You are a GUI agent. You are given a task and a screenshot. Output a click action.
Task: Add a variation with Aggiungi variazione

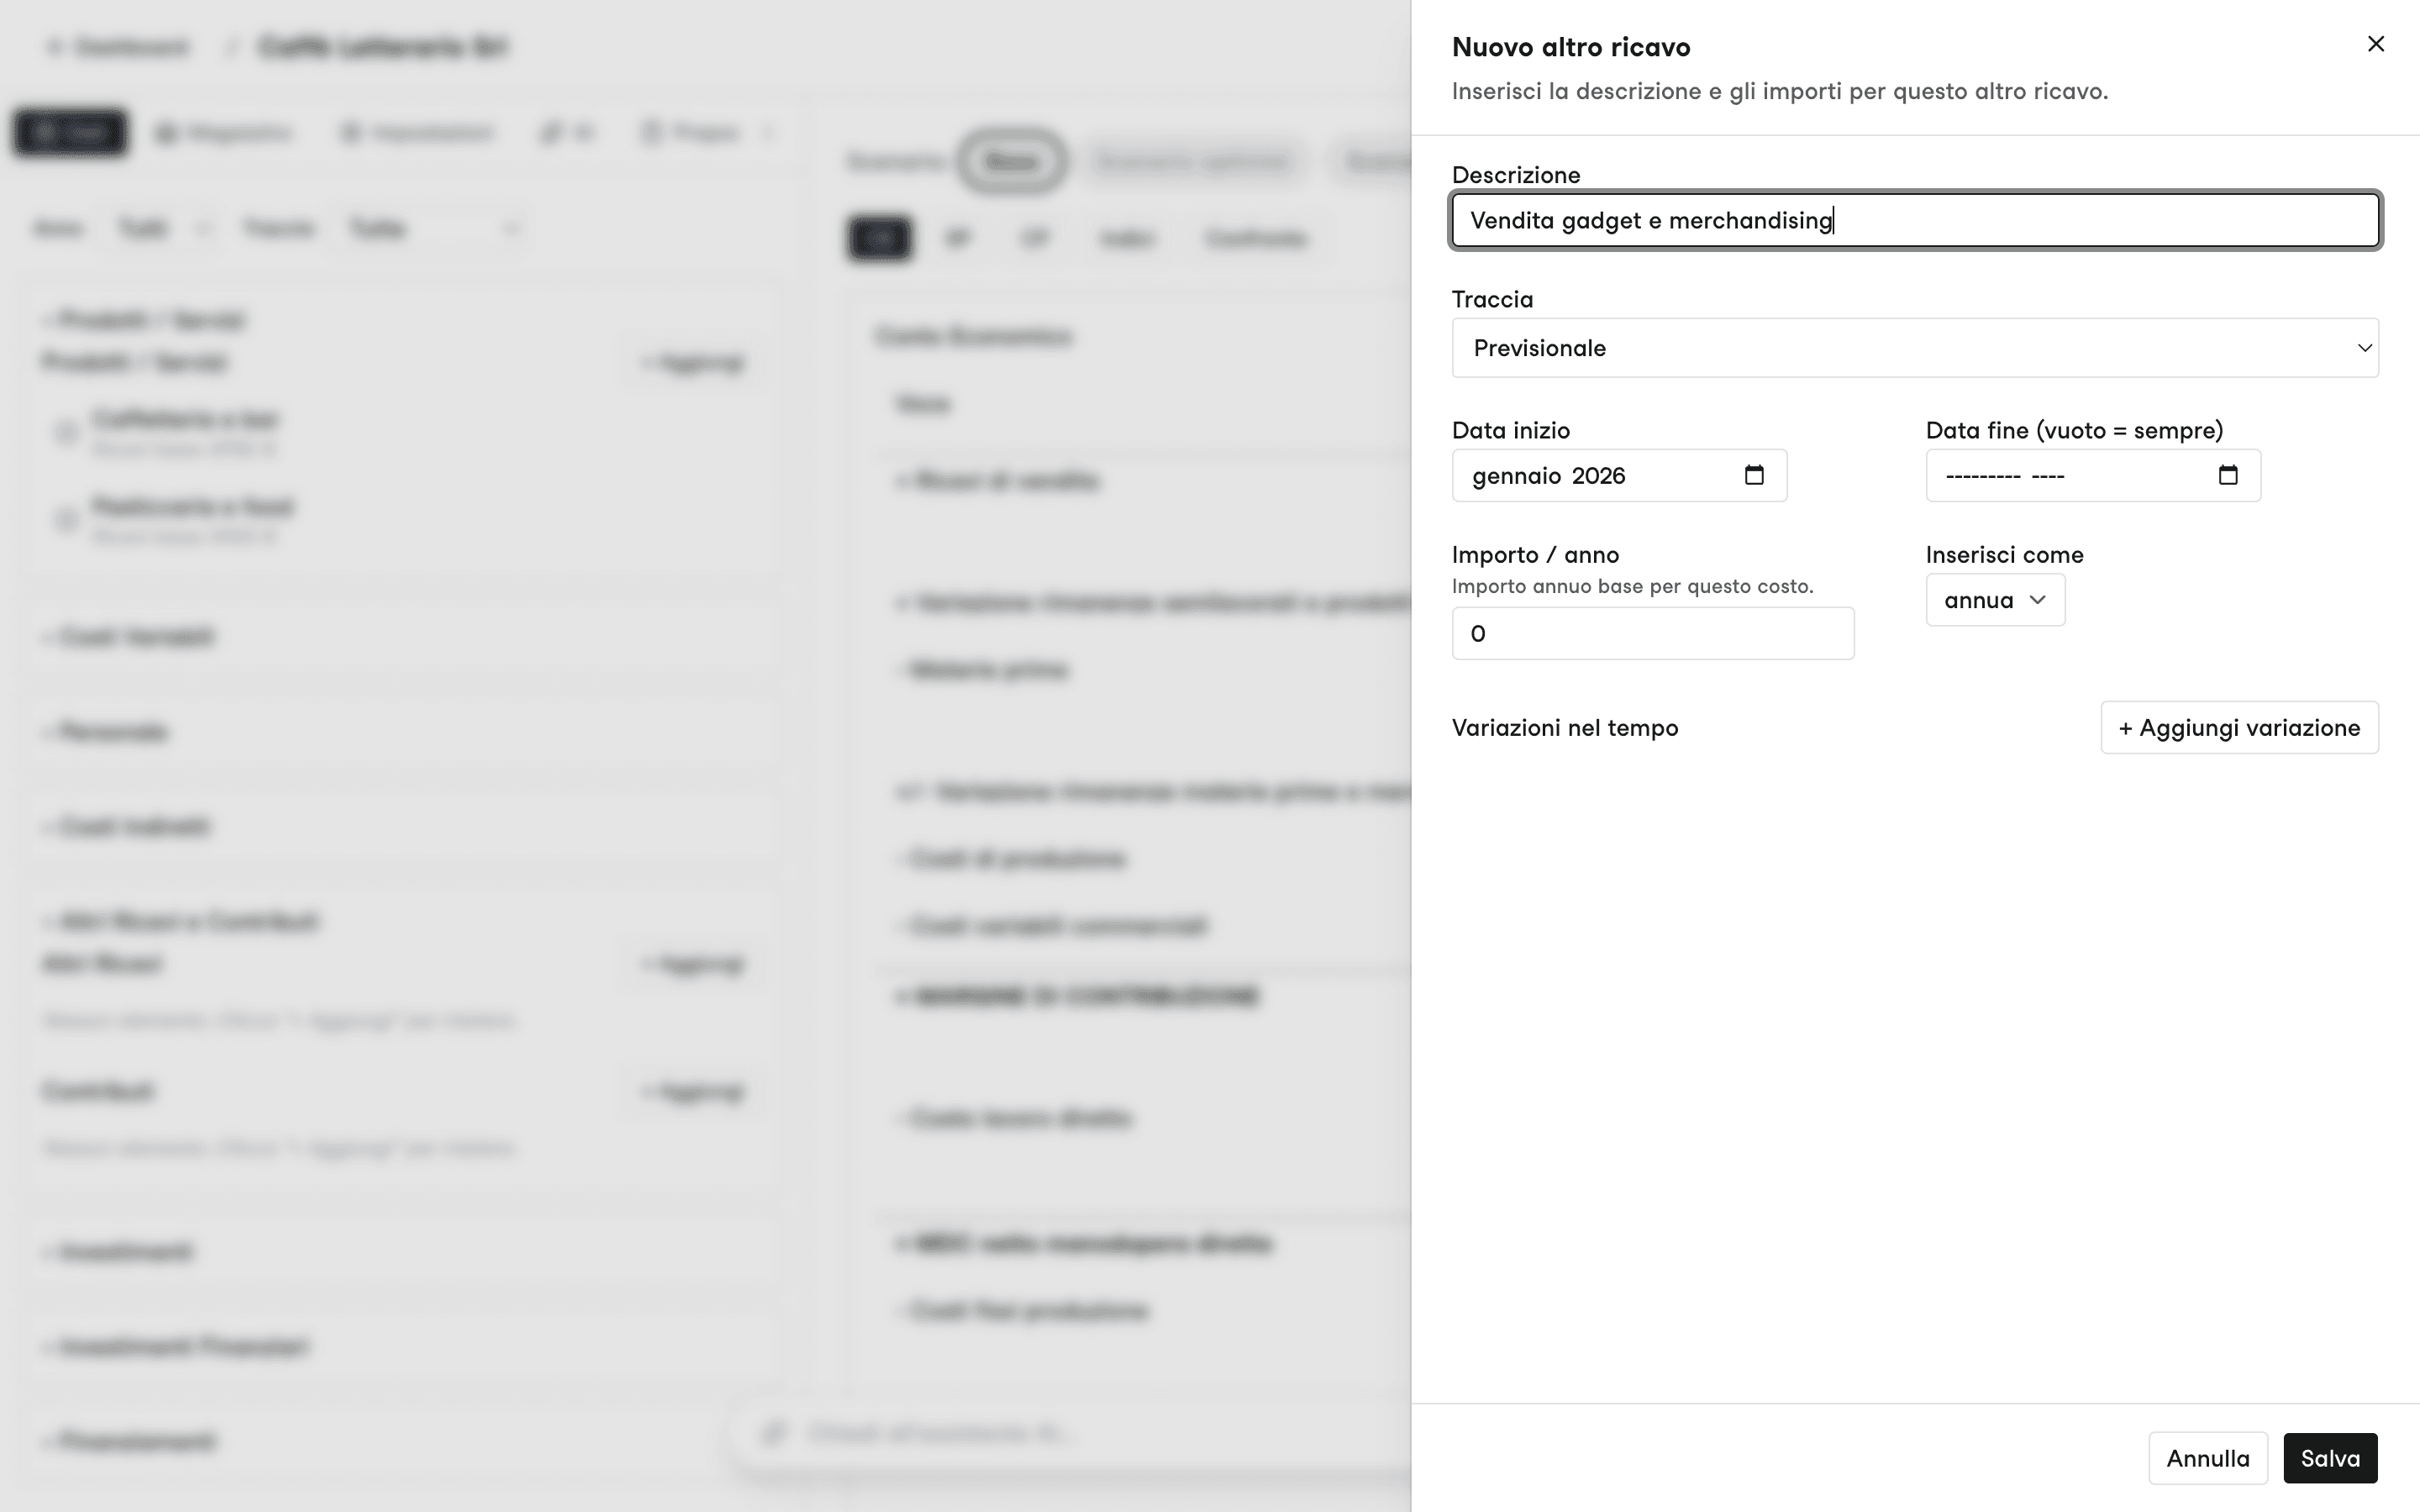pyautogui.click(x=2239, y=728)
